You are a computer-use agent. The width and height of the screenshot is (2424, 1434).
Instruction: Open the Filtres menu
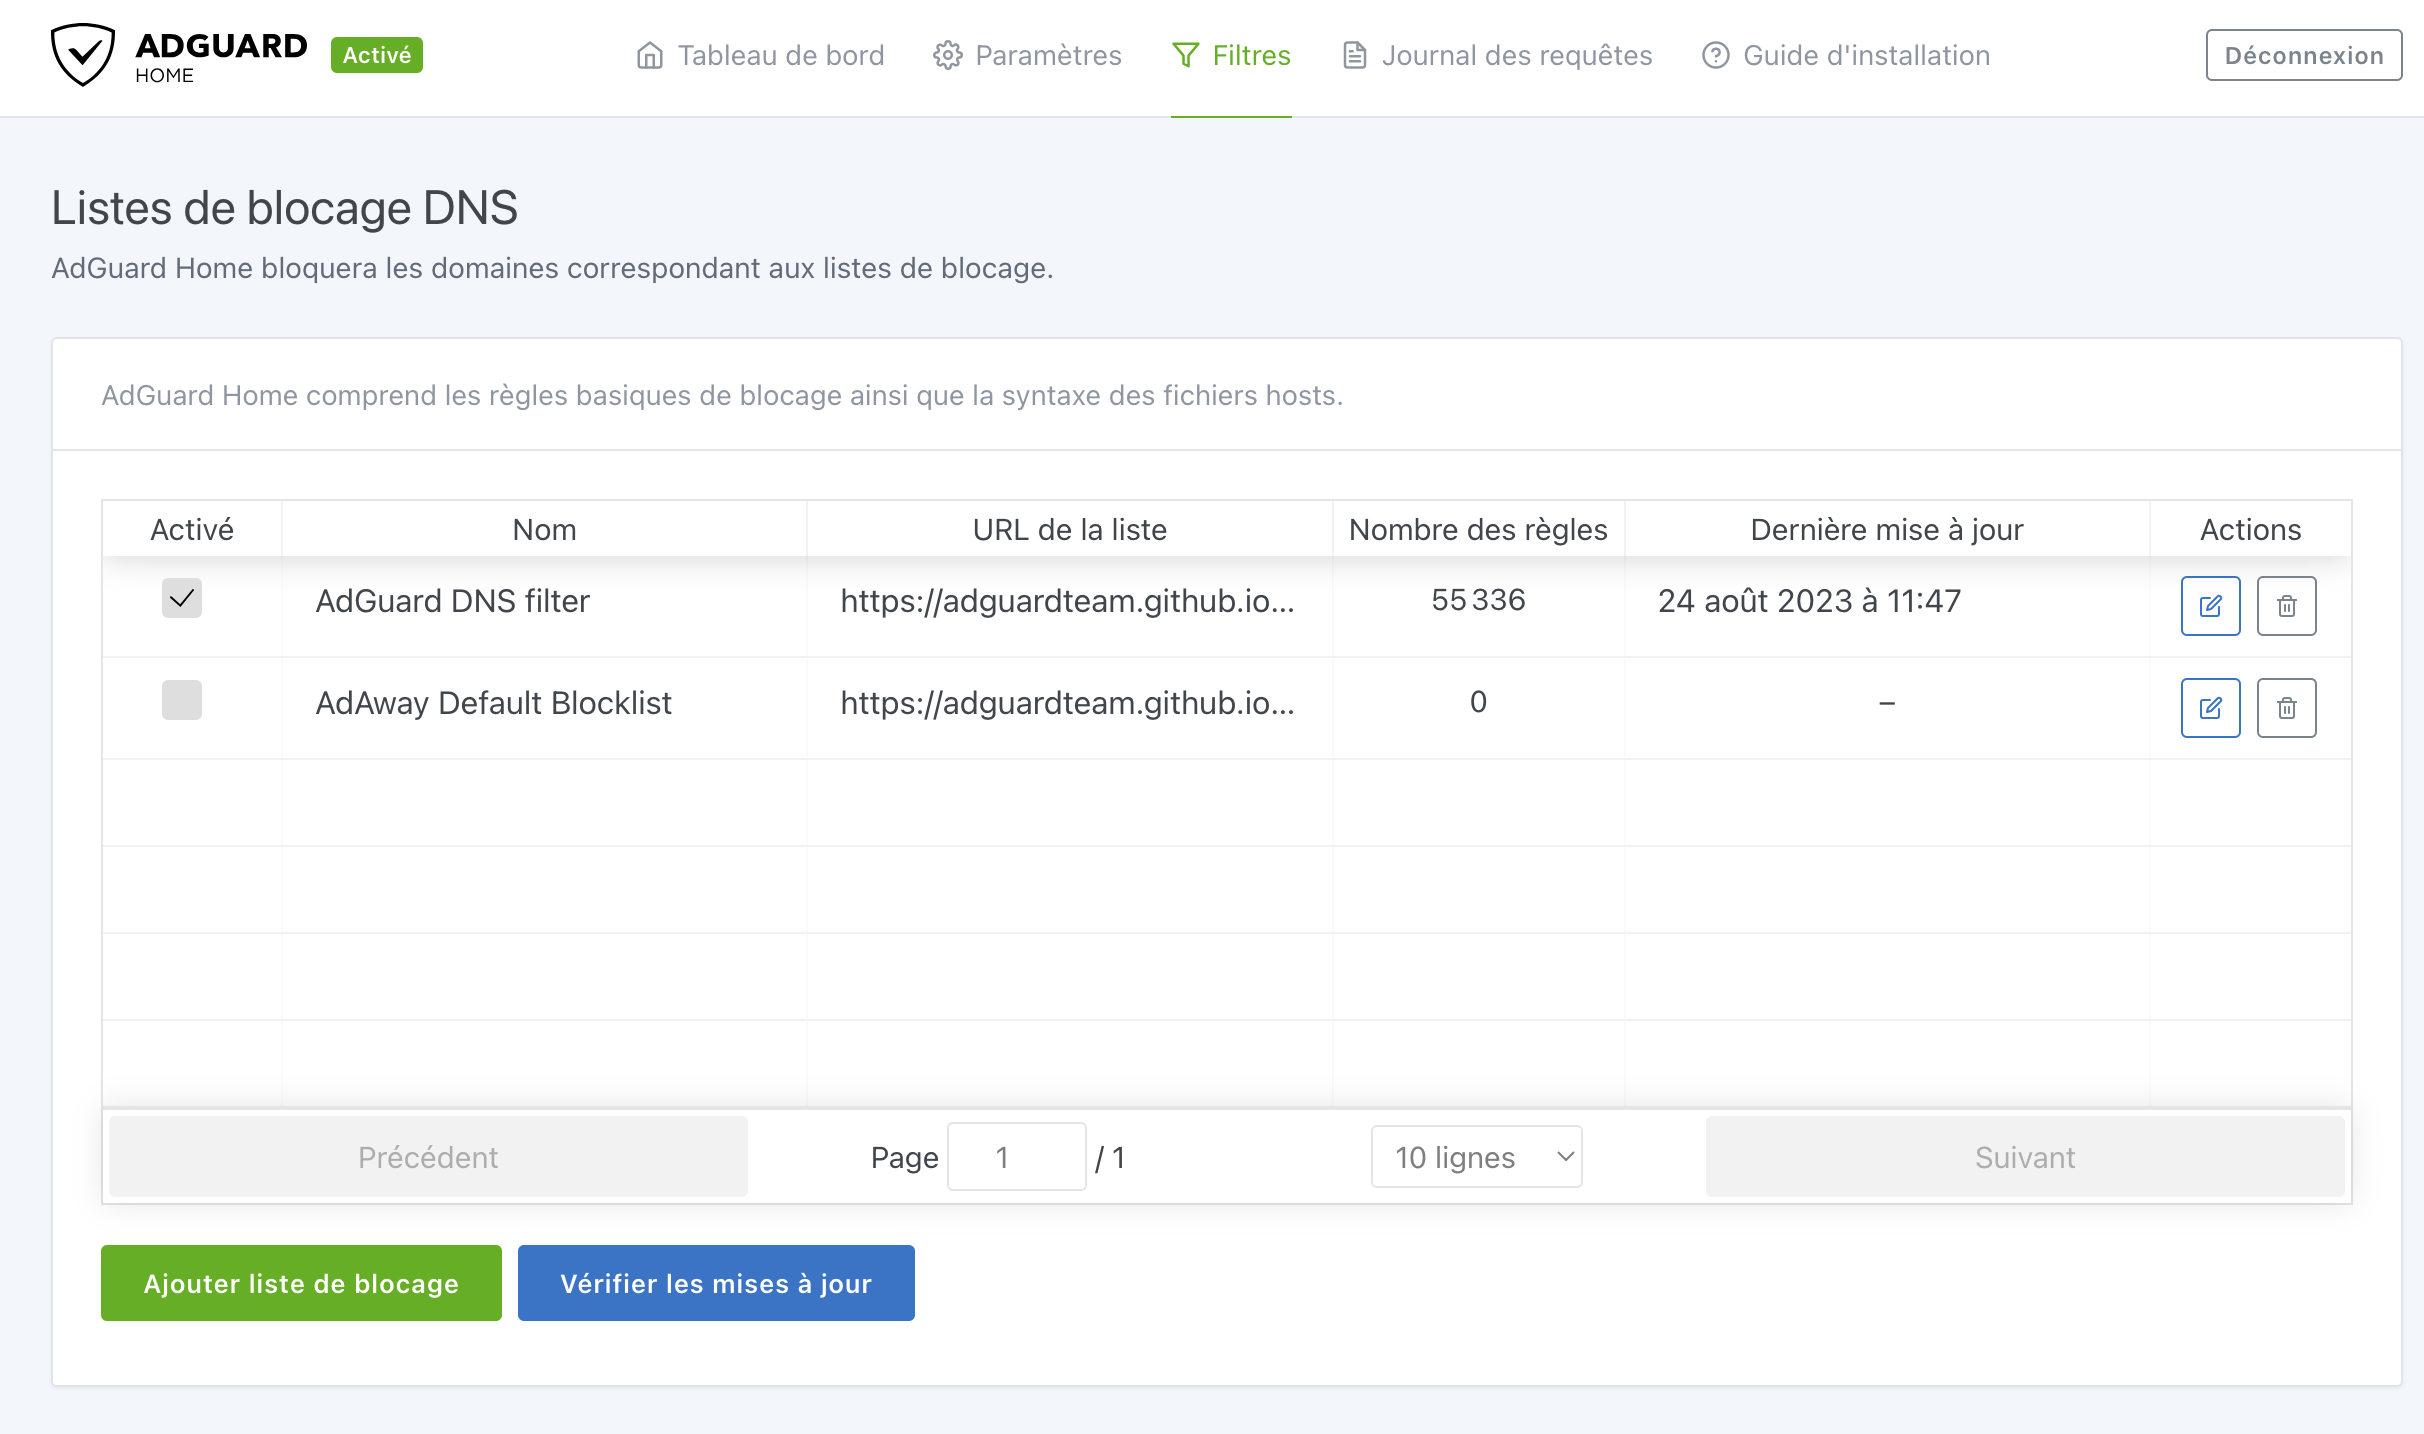(x=1231, y=55)
